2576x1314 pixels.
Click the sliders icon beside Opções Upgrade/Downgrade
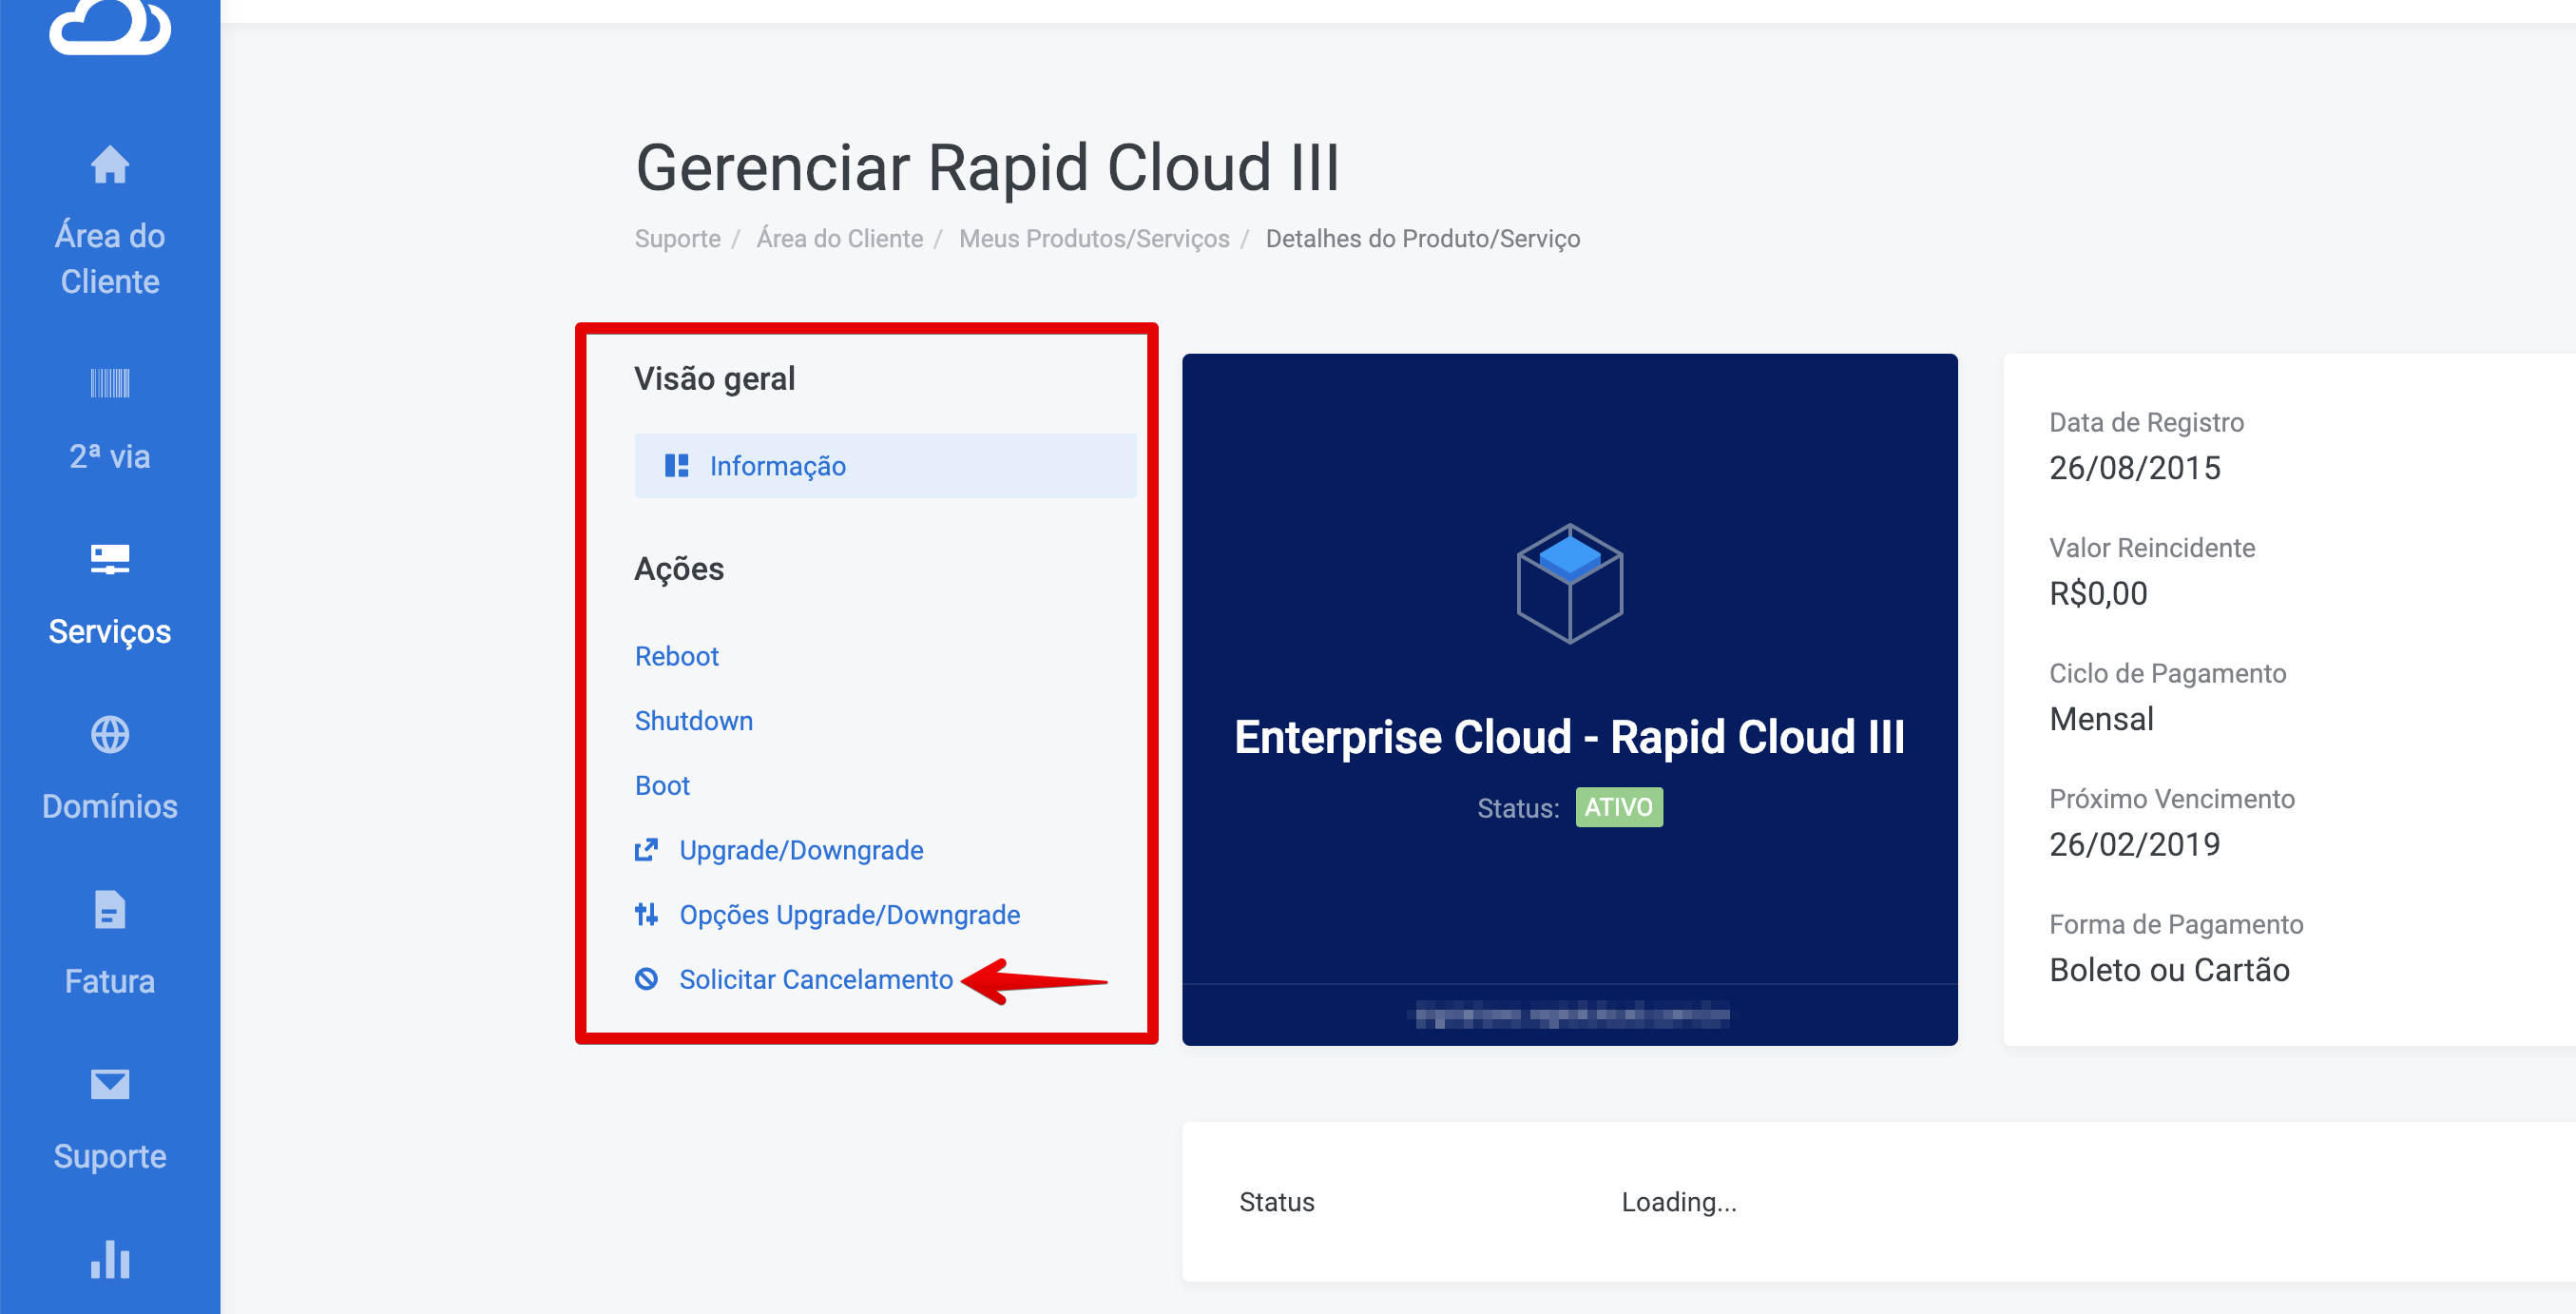point(646,914)
